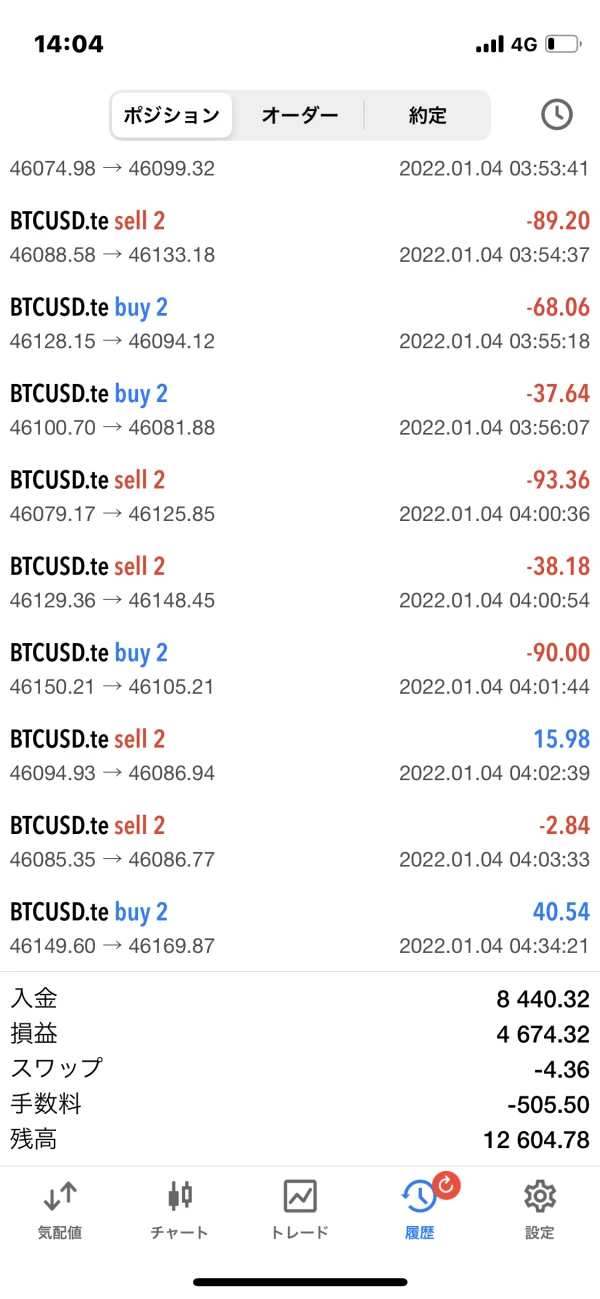600x1299 pixels.
Task: Expand the sell trade showing 15.98 profit
Action: point(300,755)
